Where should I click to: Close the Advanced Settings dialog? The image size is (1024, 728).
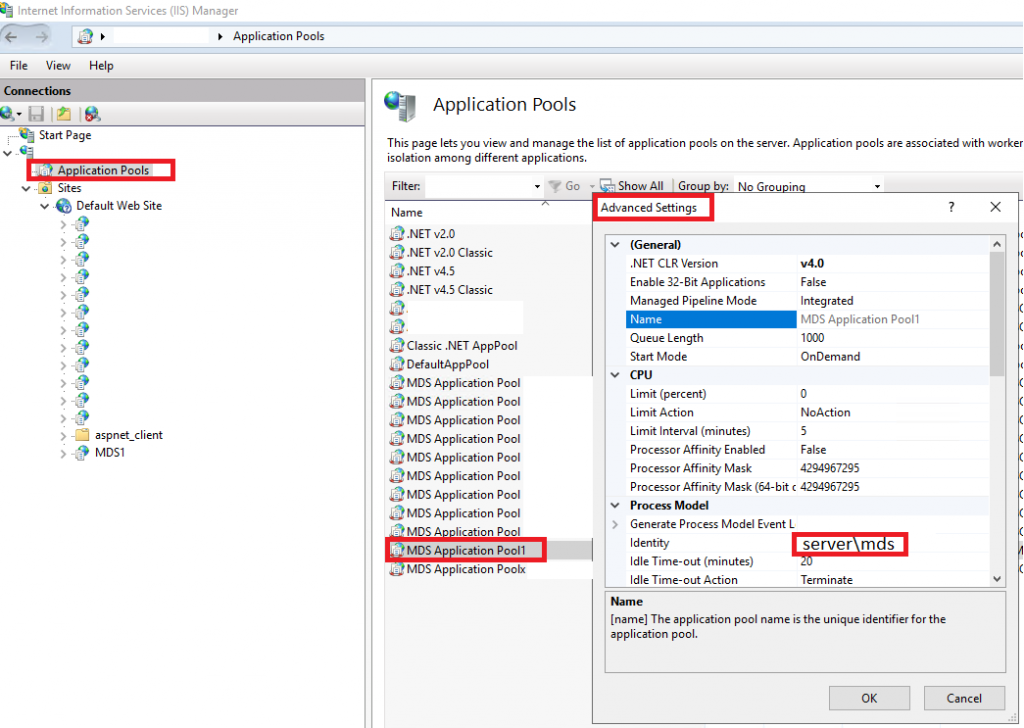pos(995,207)
